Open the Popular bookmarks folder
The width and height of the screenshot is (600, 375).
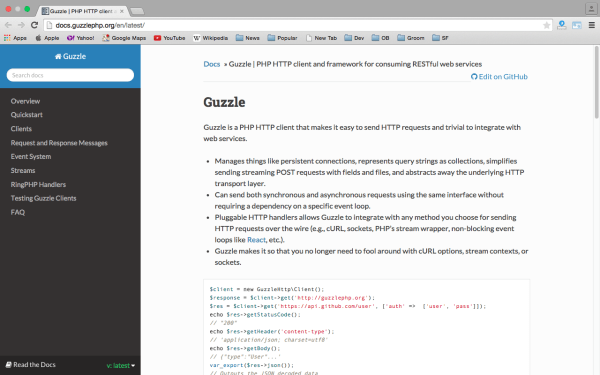(282, 38)
